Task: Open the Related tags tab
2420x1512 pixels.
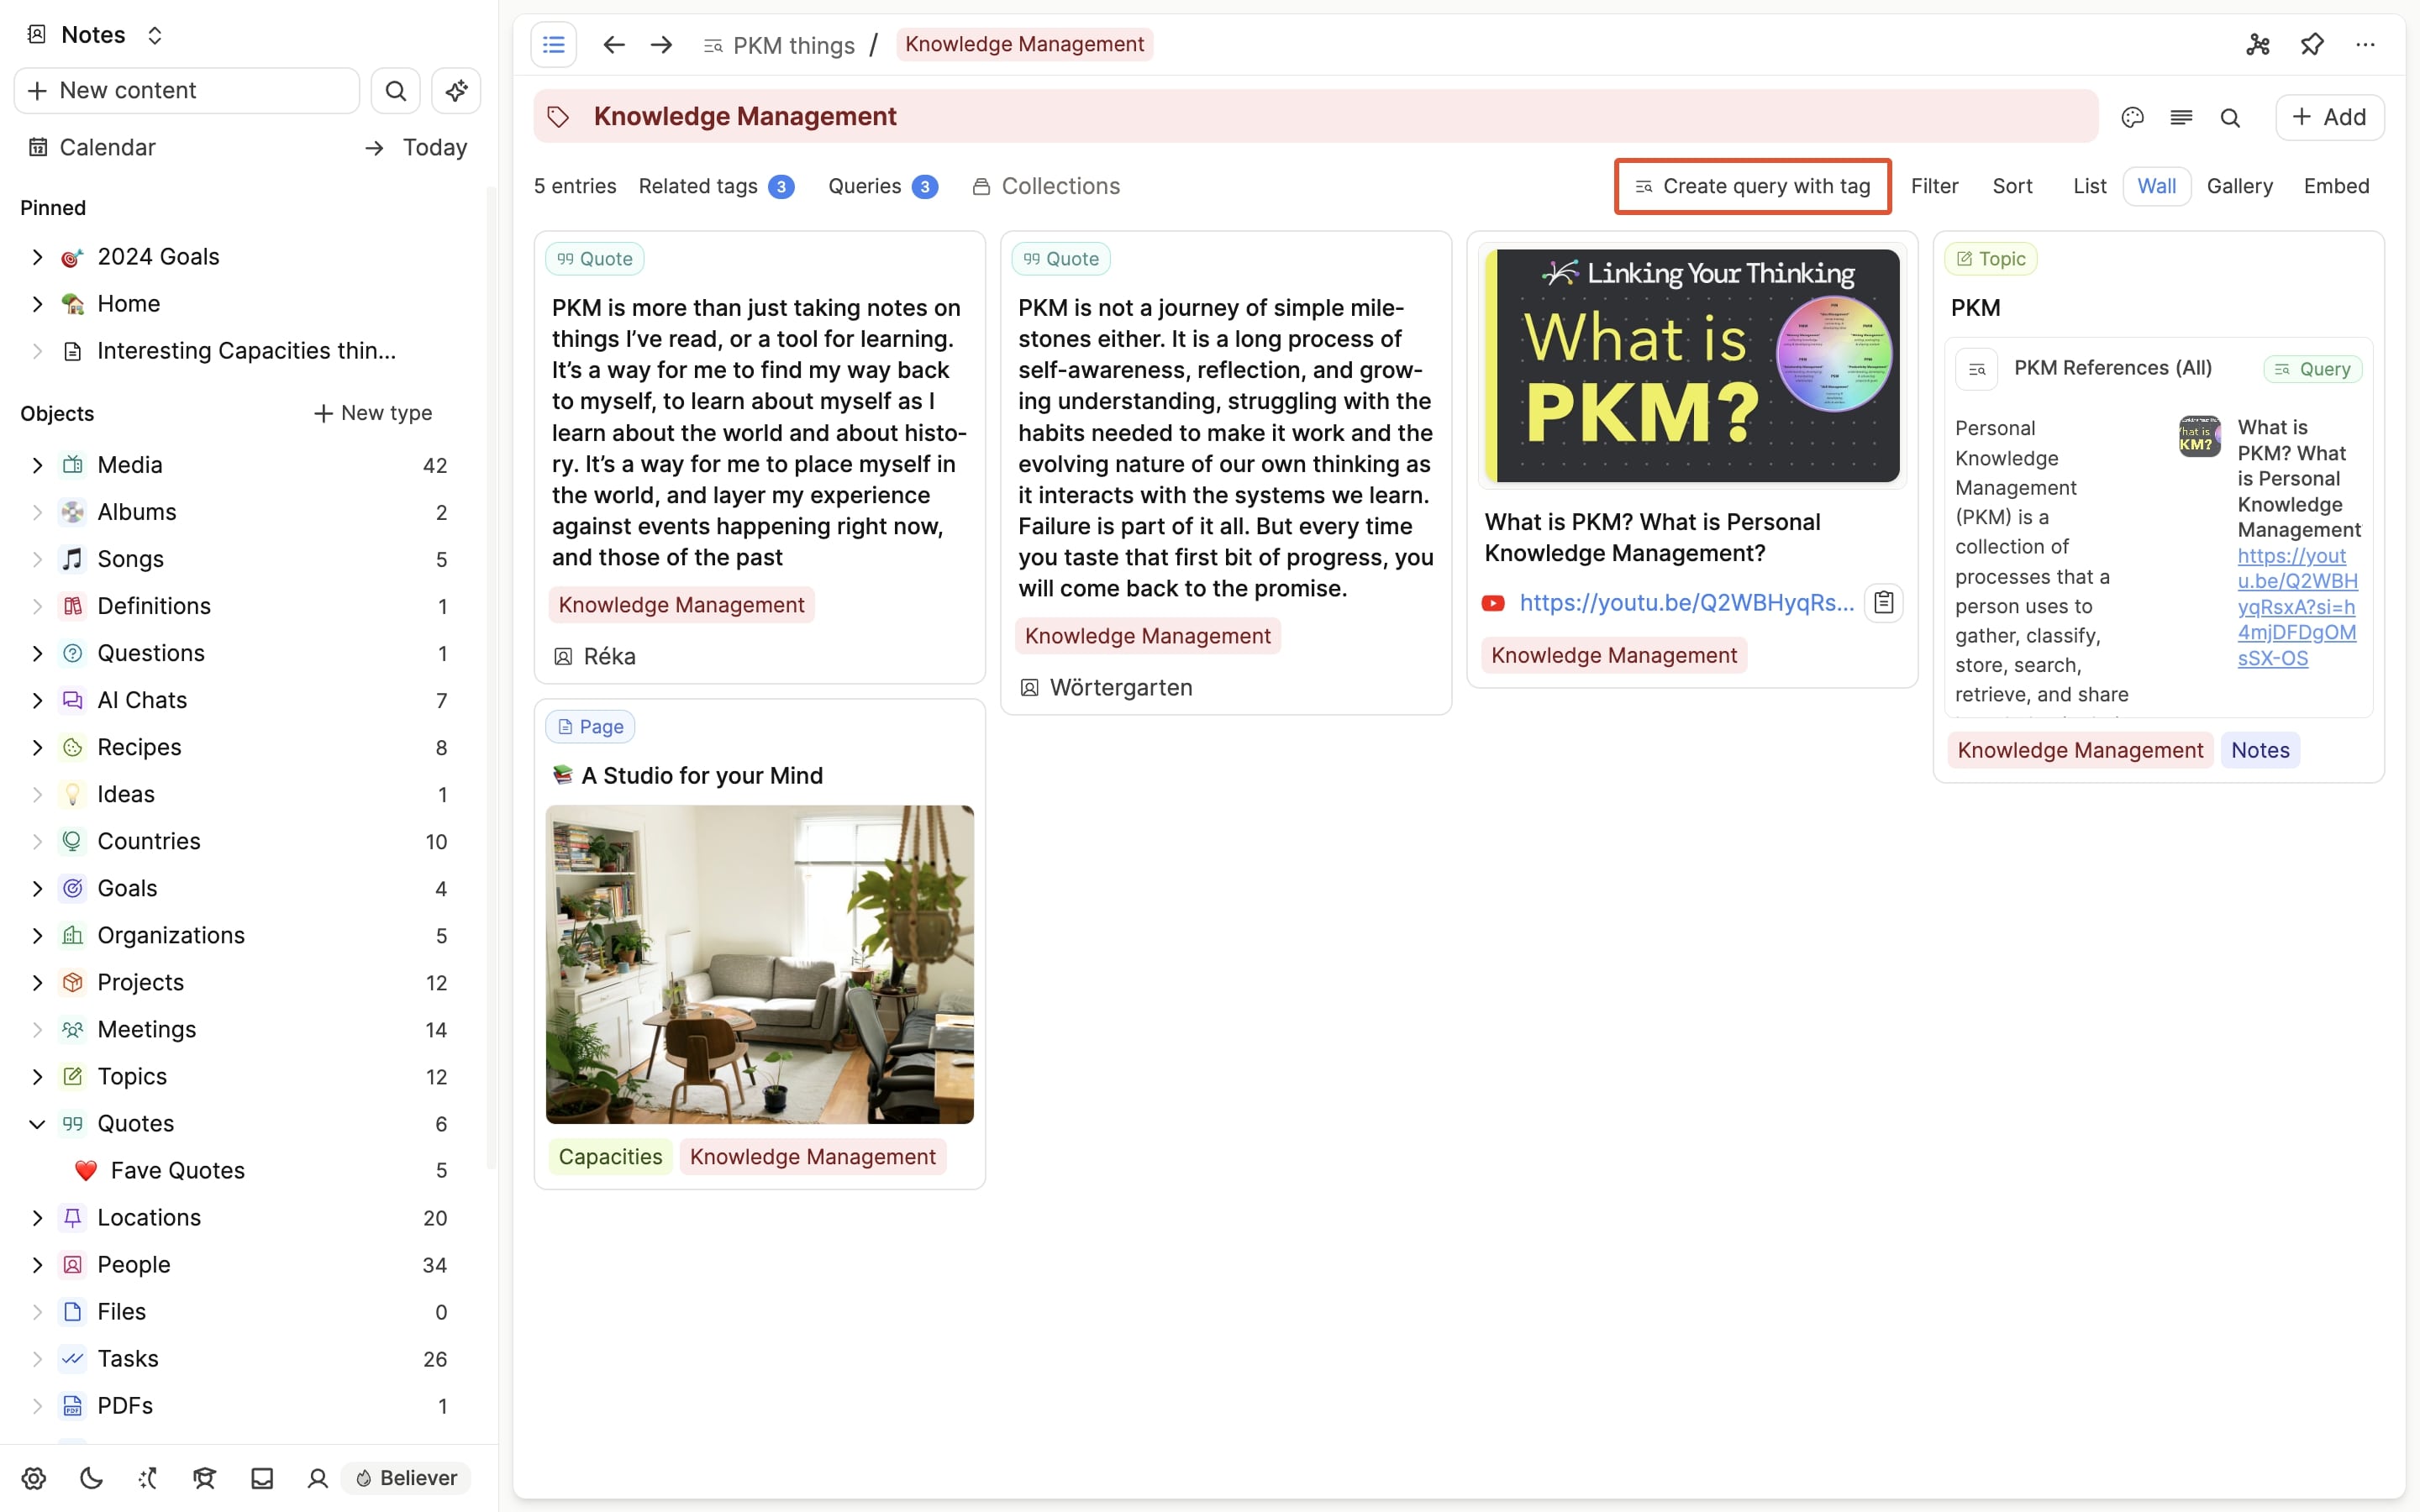Action: pyautogui.click(x=716, y=186)
